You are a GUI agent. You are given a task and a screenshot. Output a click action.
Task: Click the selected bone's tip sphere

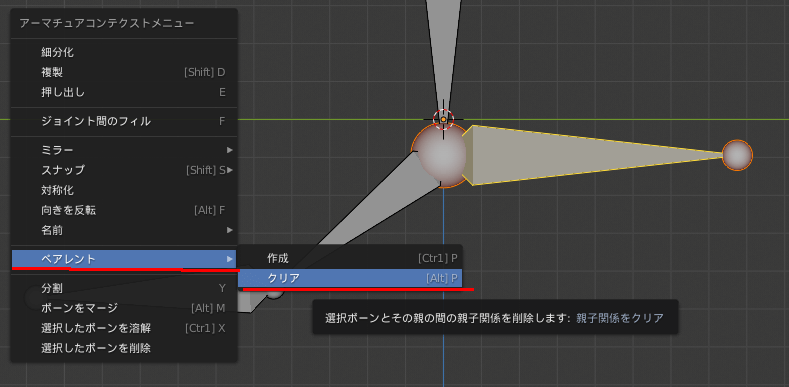point(737,155)
